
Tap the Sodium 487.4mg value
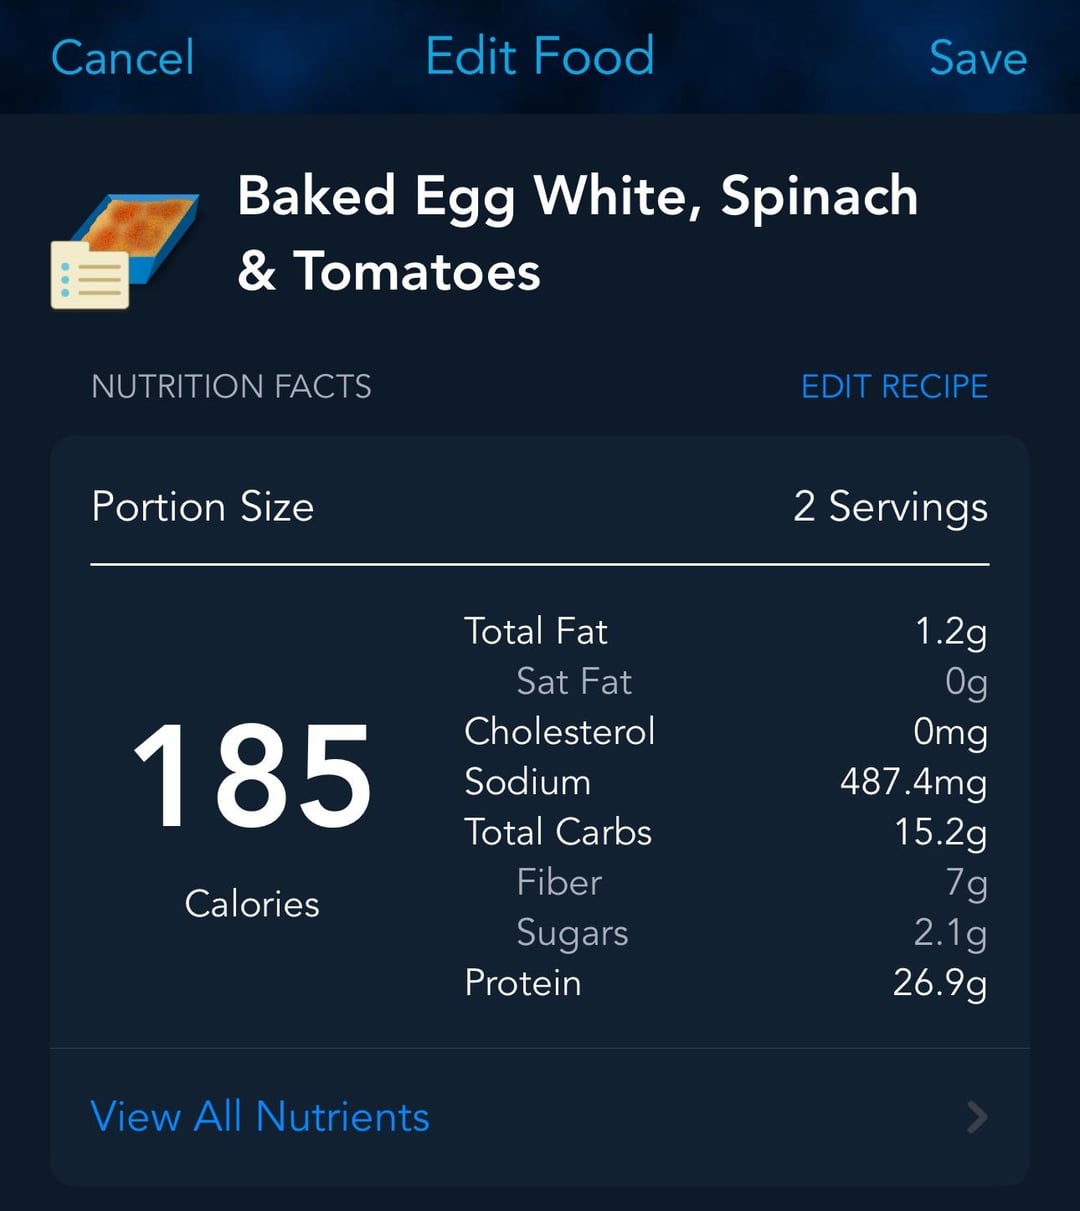click(x=913, y=782)
